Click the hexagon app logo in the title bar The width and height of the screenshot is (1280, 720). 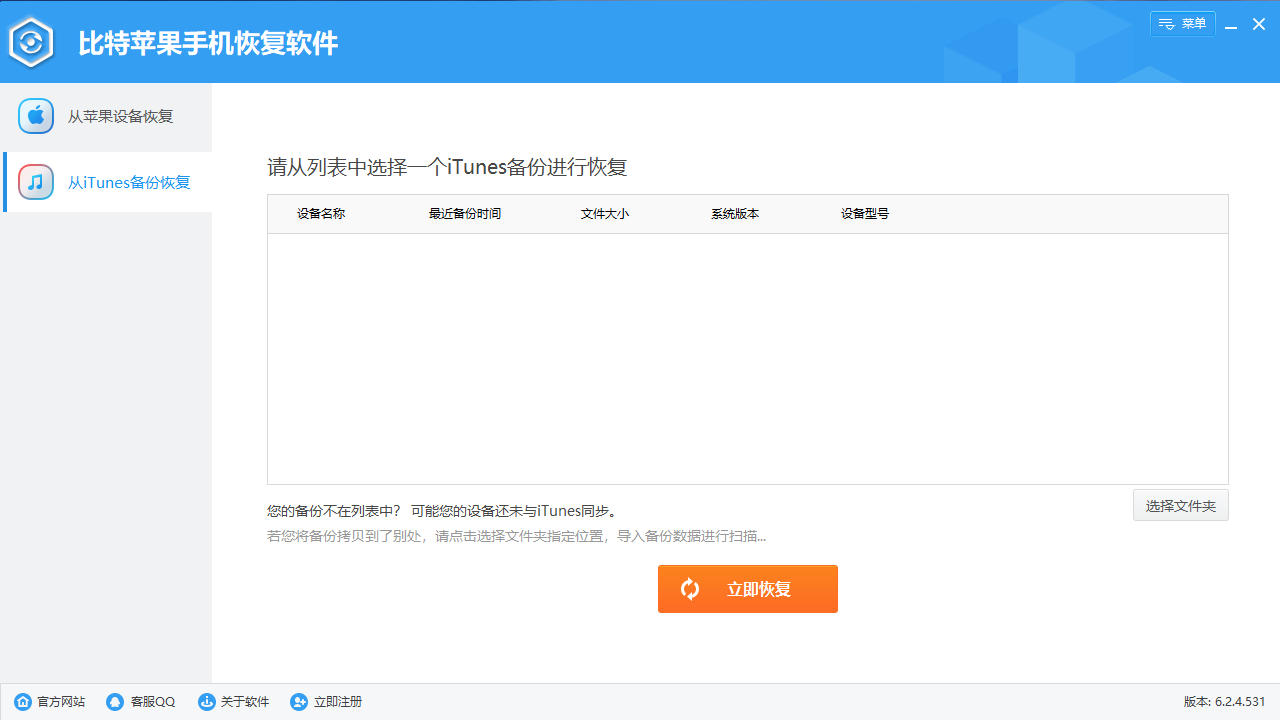(x=31, y=42)
